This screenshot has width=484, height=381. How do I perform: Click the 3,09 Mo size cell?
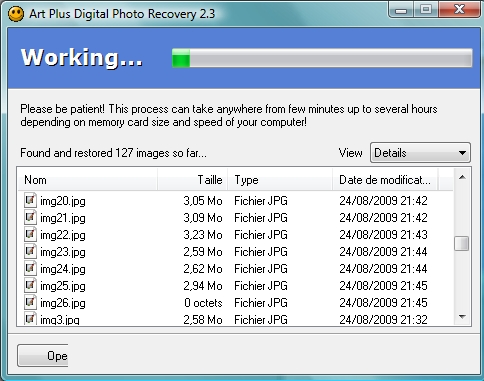[x=203, y=218]
